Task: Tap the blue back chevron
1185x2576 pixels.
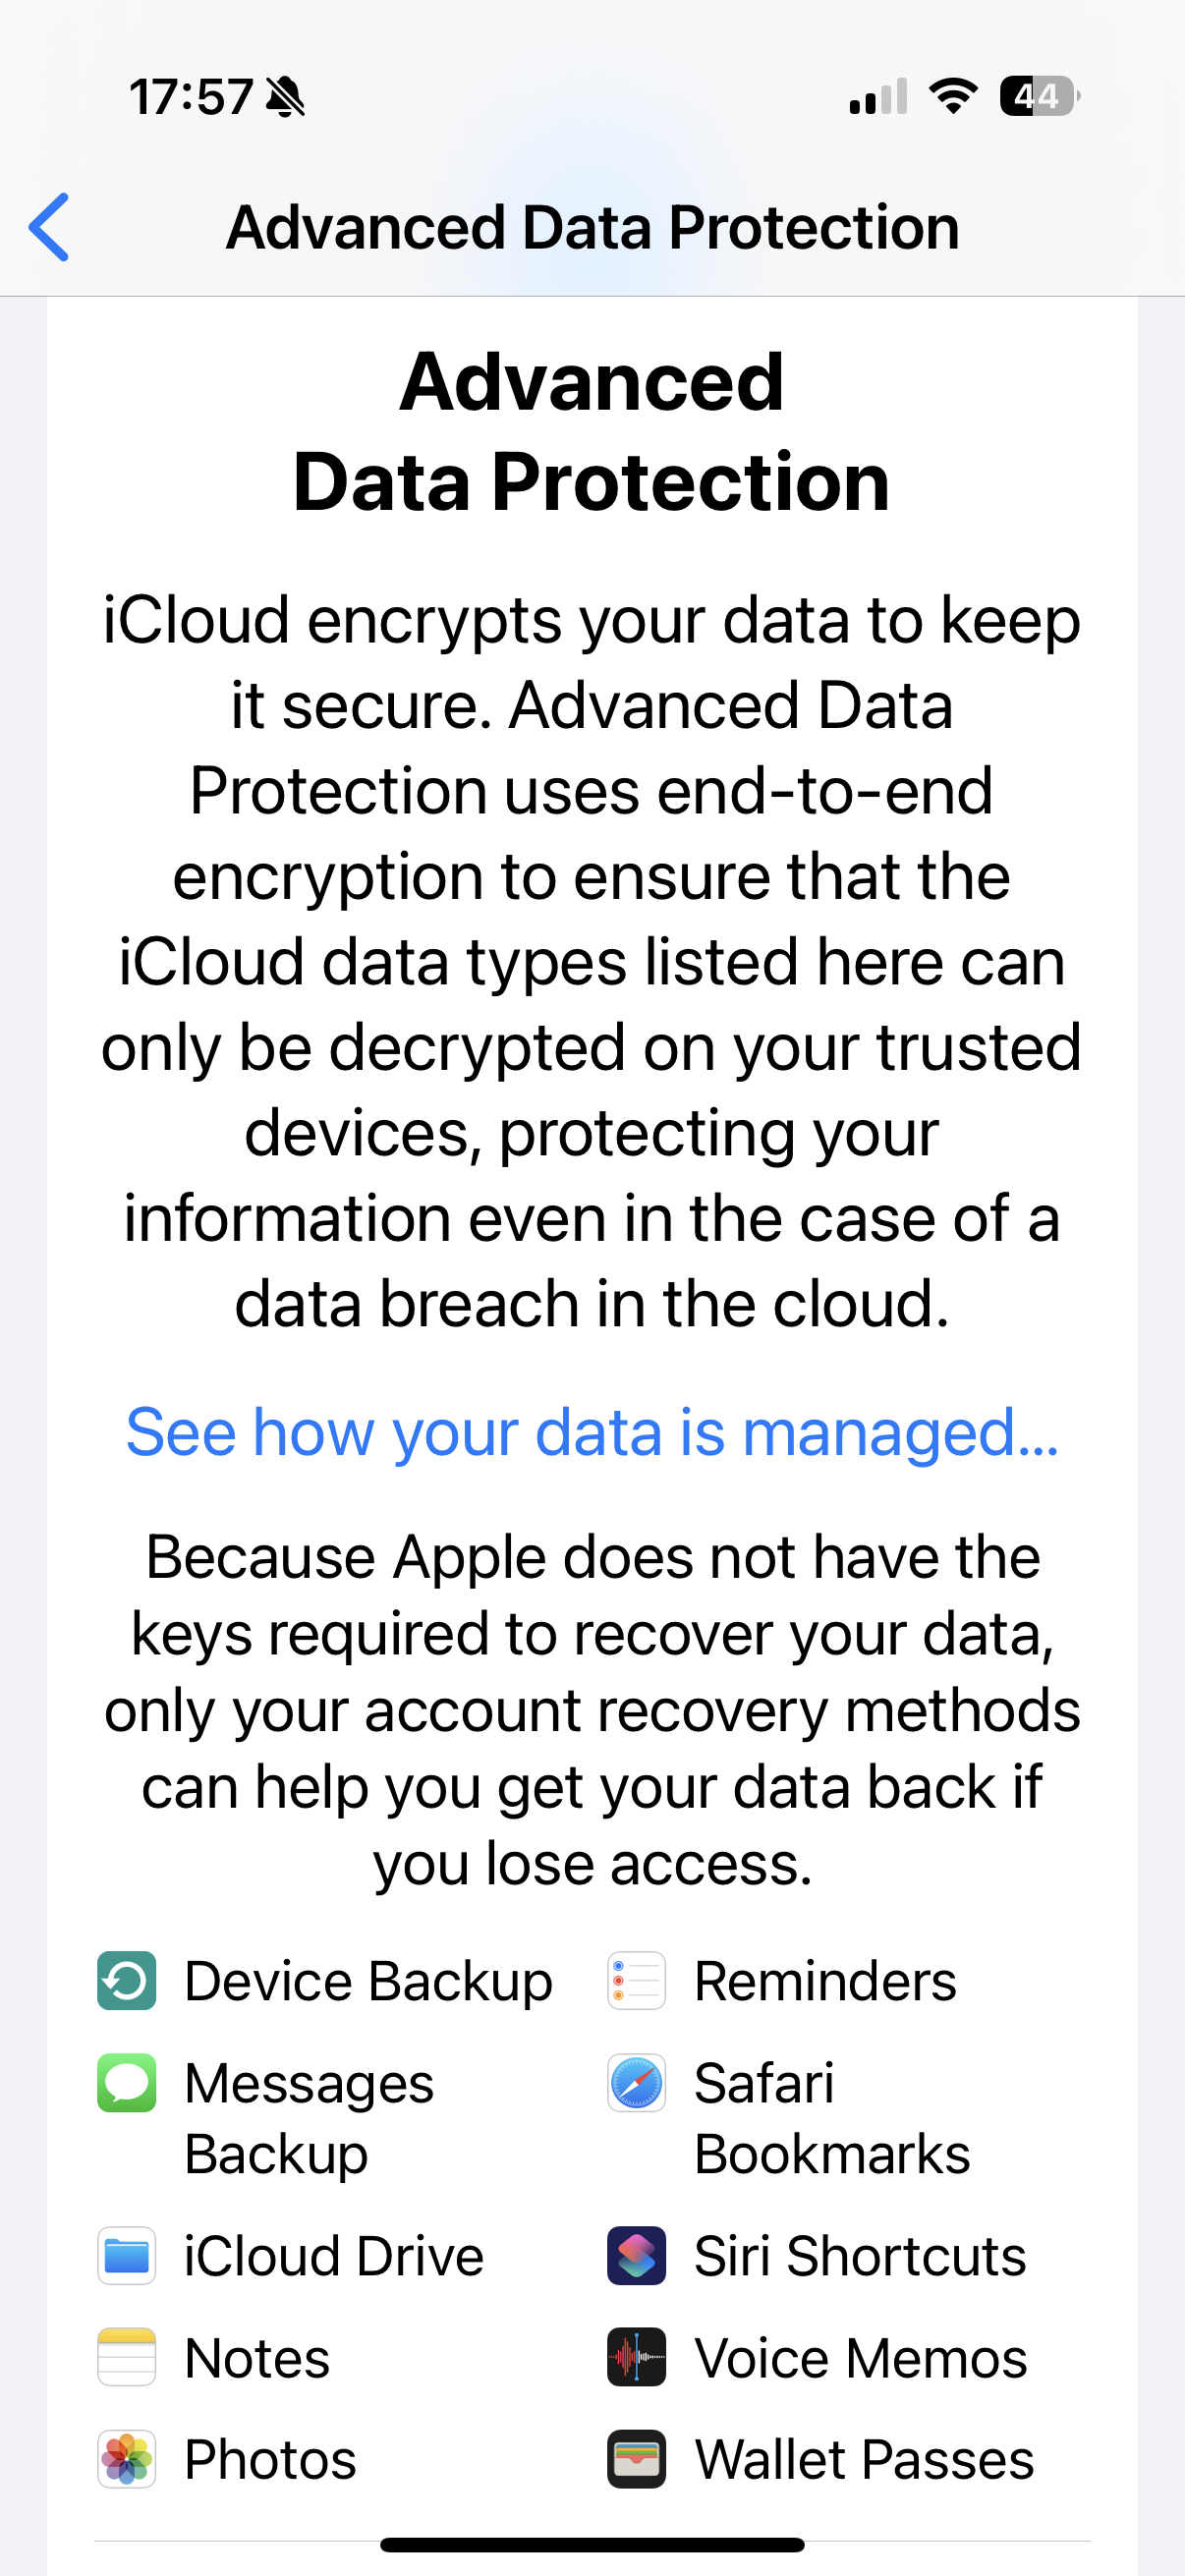Action: [x=49, y=227]
